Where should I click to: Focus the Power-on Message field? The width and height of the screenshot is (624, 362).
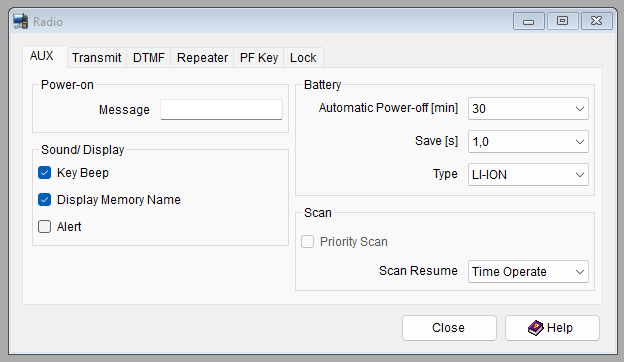[x=222, y=109]
